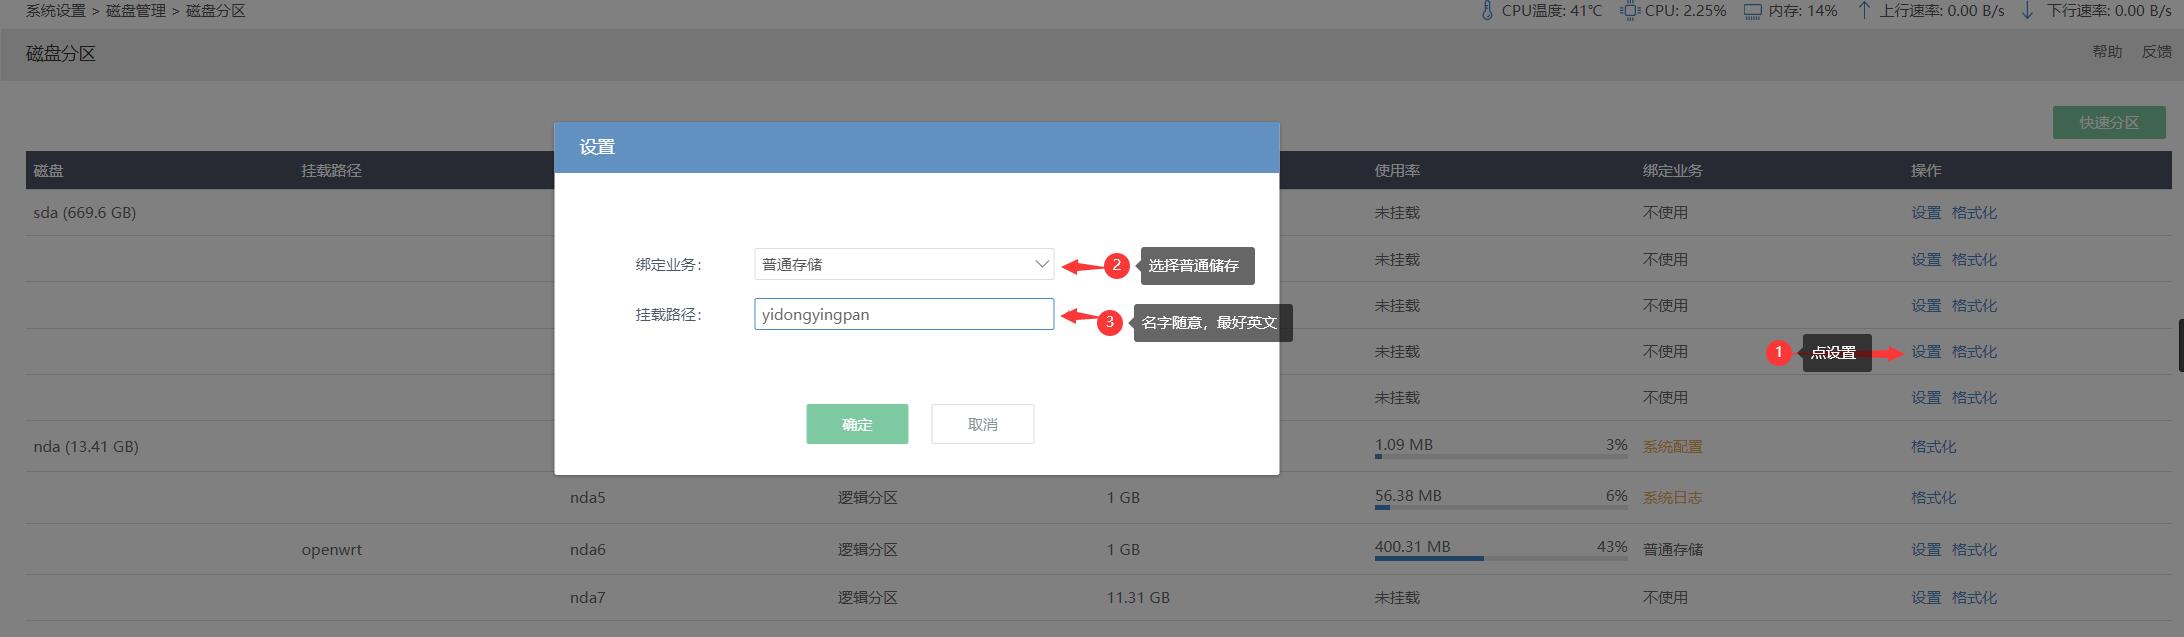Click 不使用 in the nda7 row
Image resolution: width=2184 pixels, height=637 pixels.
1665,598
